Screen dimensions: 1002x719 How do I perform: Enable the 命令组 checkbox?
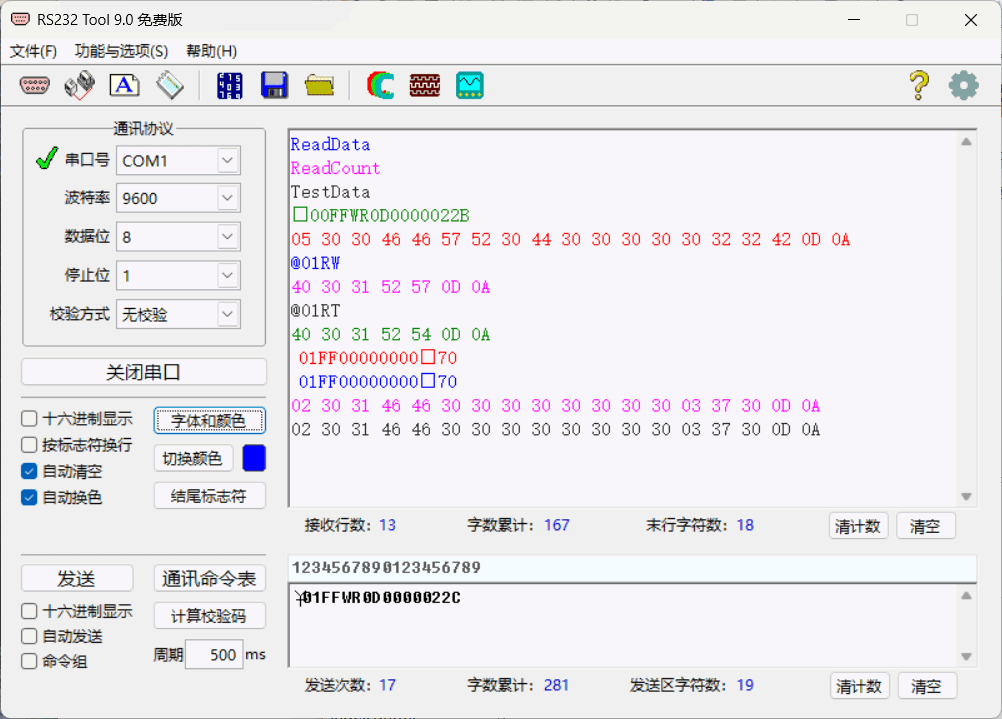click(29, 661)
